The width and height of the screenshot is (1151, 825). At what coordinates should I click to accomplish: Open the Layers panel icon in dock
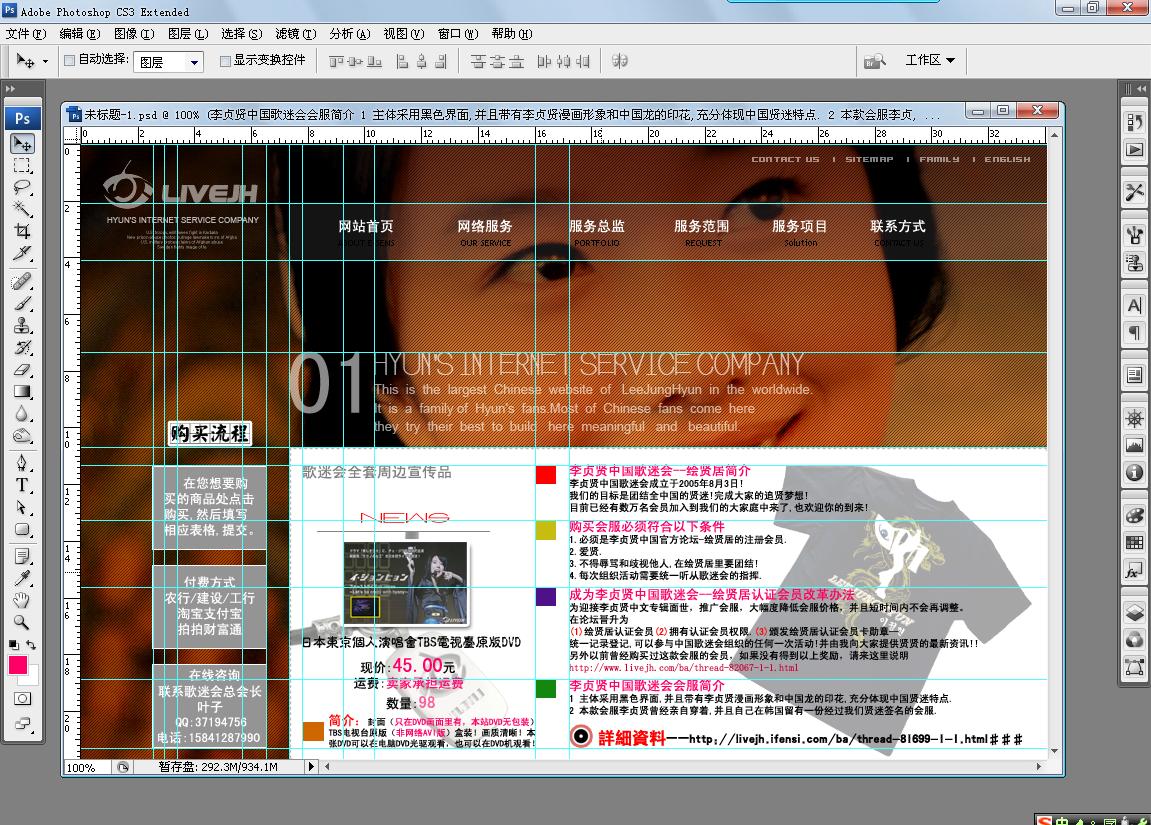pos(1134,611)
